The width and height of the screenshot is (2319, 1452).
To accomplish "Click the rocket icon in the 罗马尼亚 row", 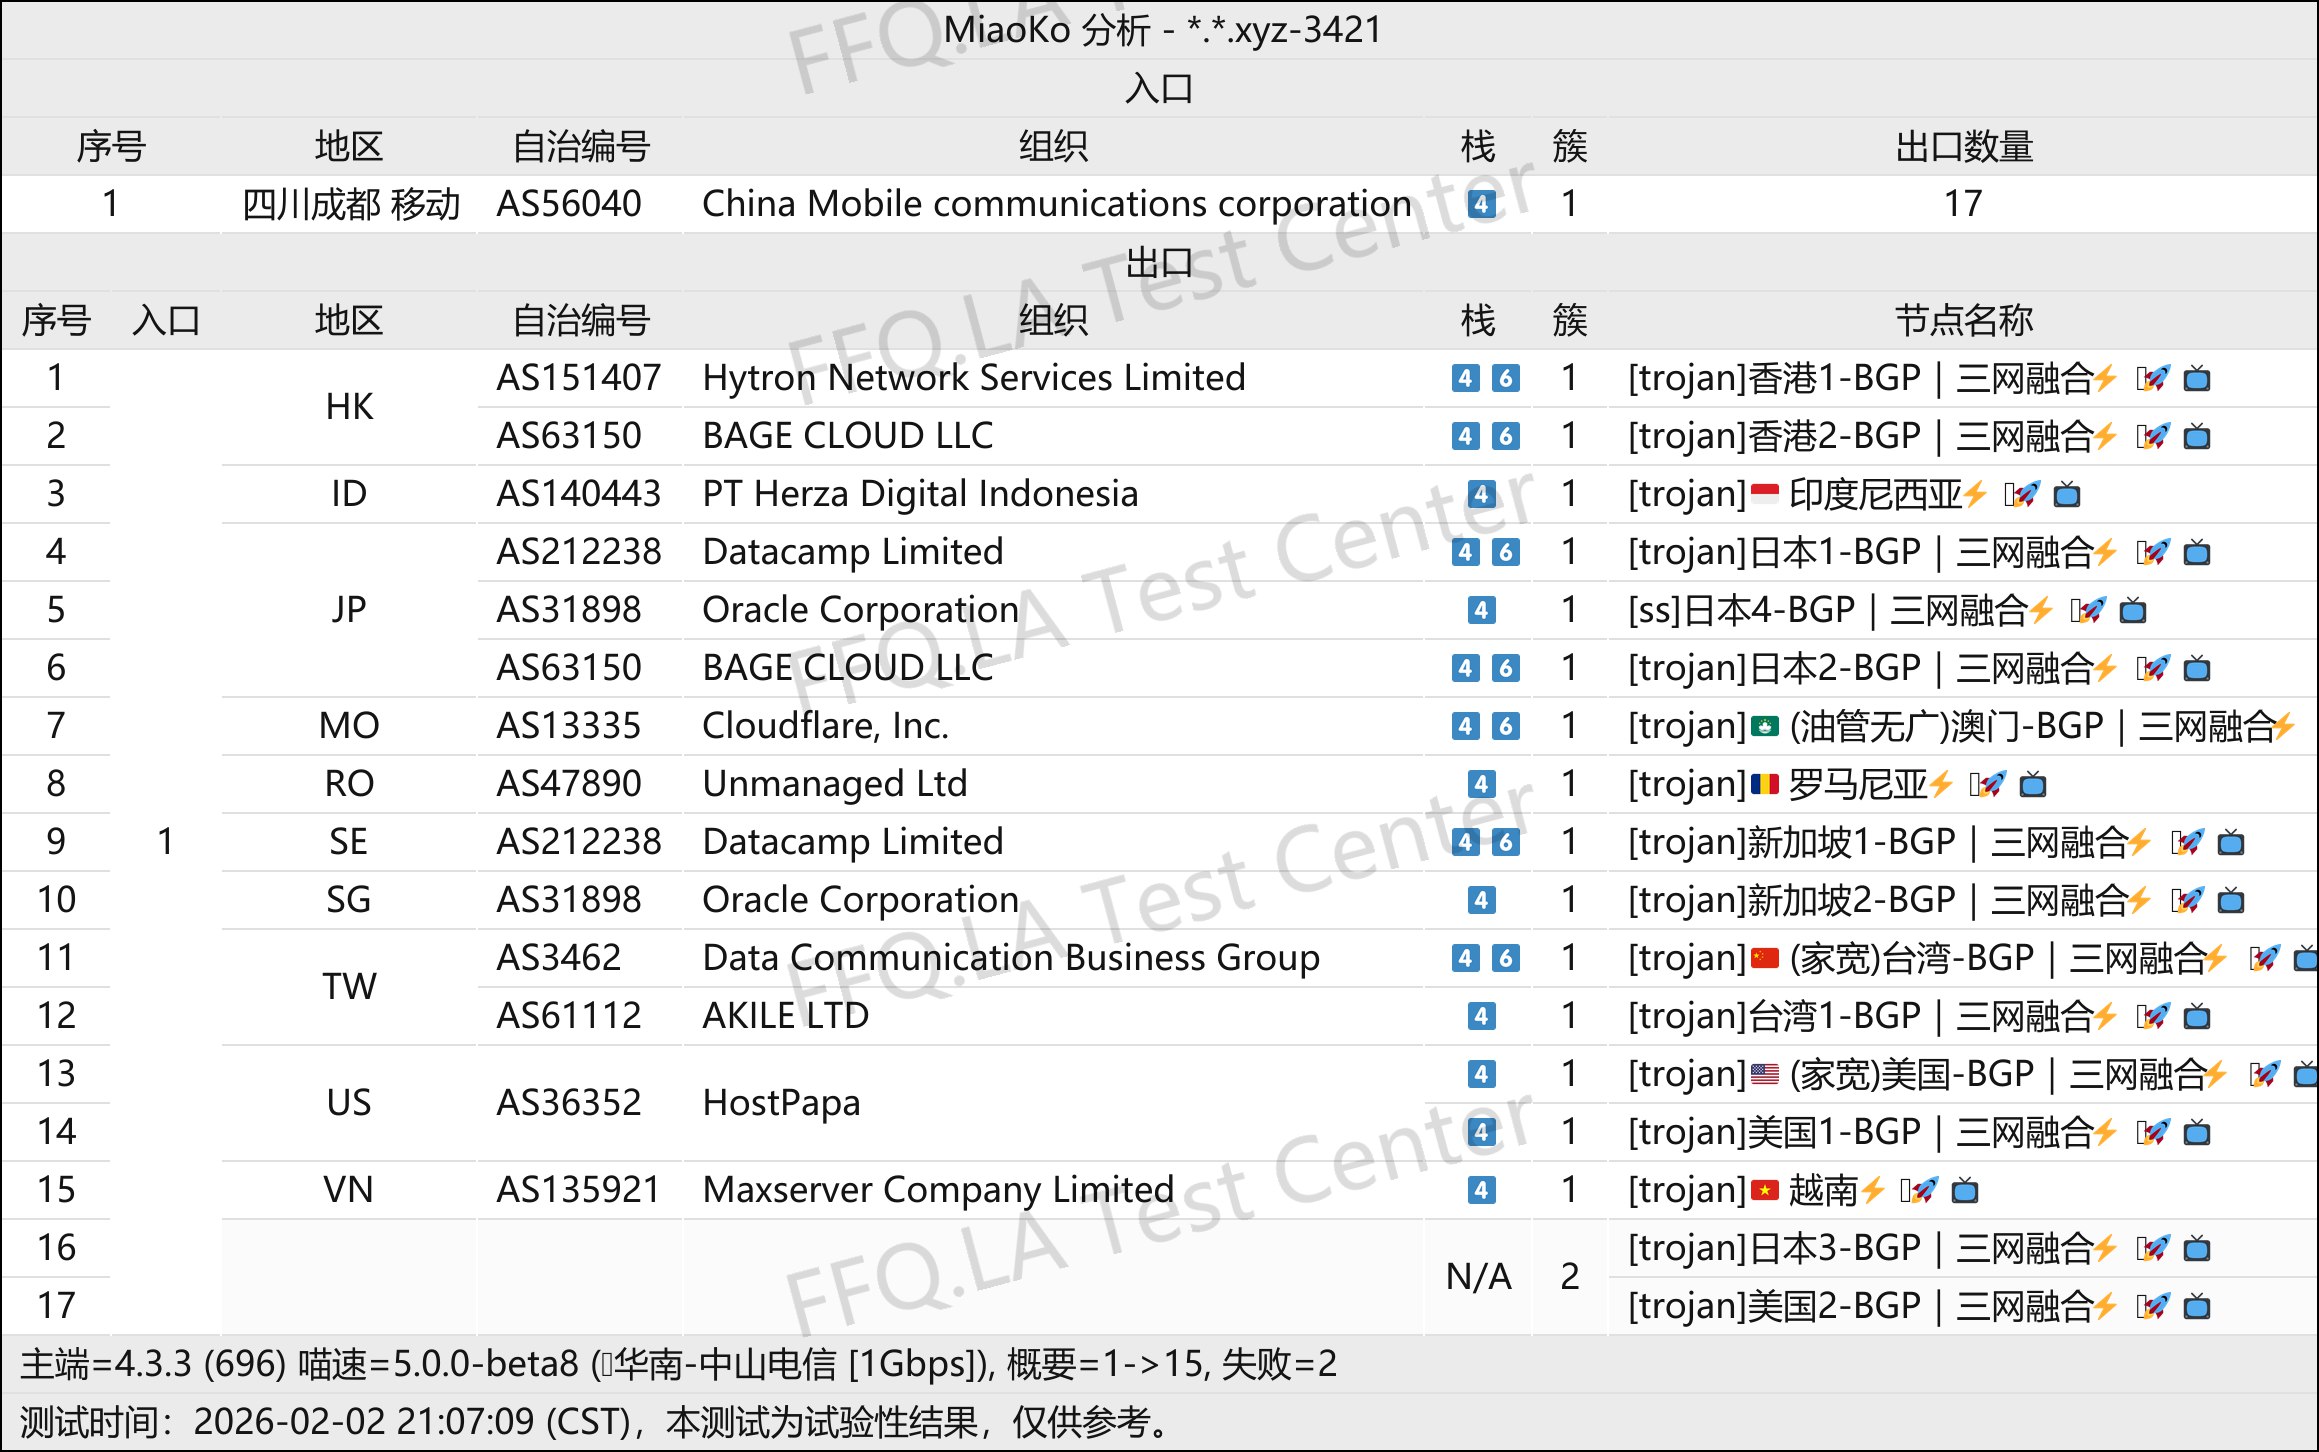I will [1991, 785].
